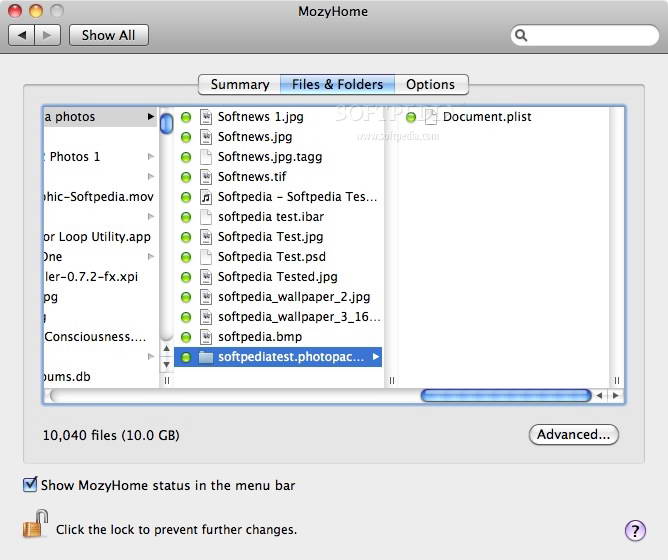Click the document icon of Document.plist

431,117
